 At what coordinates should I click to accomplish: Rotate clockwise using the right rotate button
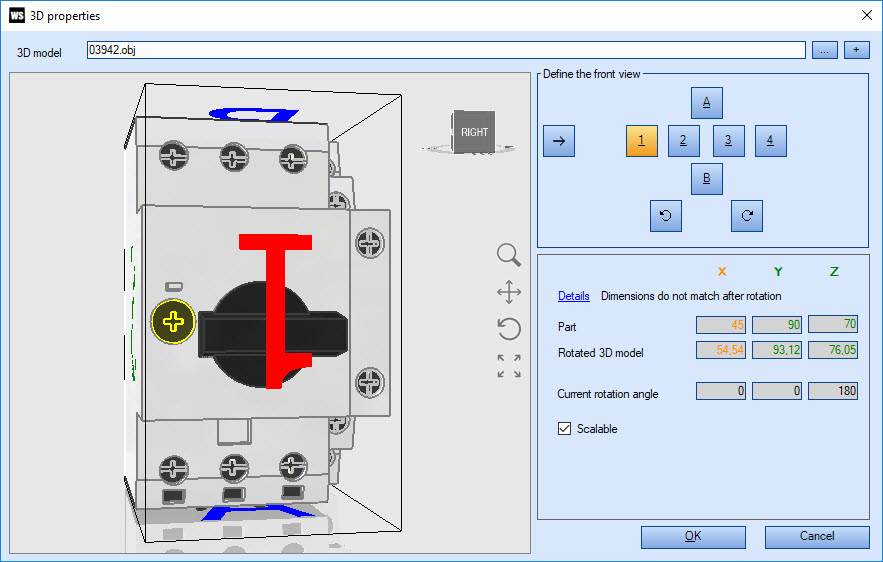747,216
